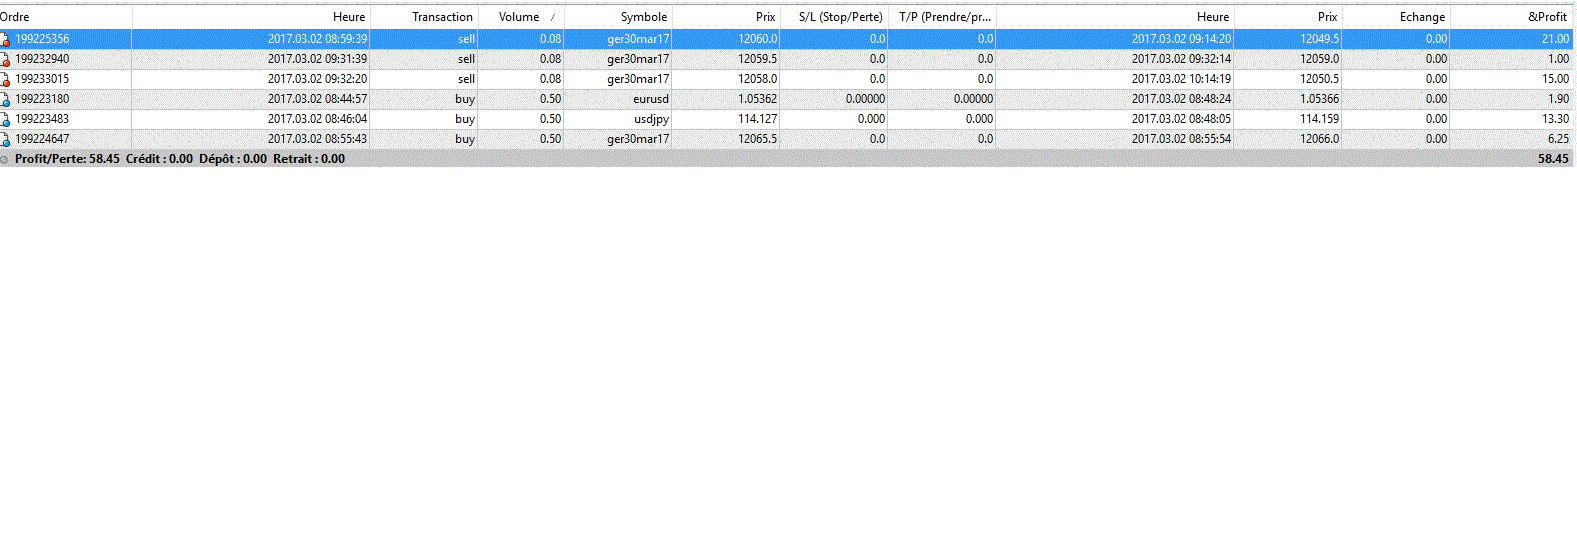Select order number 199233015
Viewport: 1577px width, 540px height.
[x=42, y=79]
